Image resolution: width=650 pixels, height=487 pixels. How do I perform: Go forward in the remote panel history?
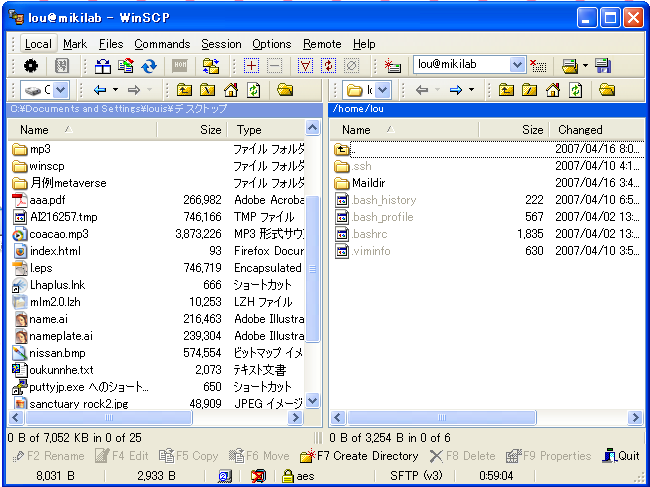456,90
